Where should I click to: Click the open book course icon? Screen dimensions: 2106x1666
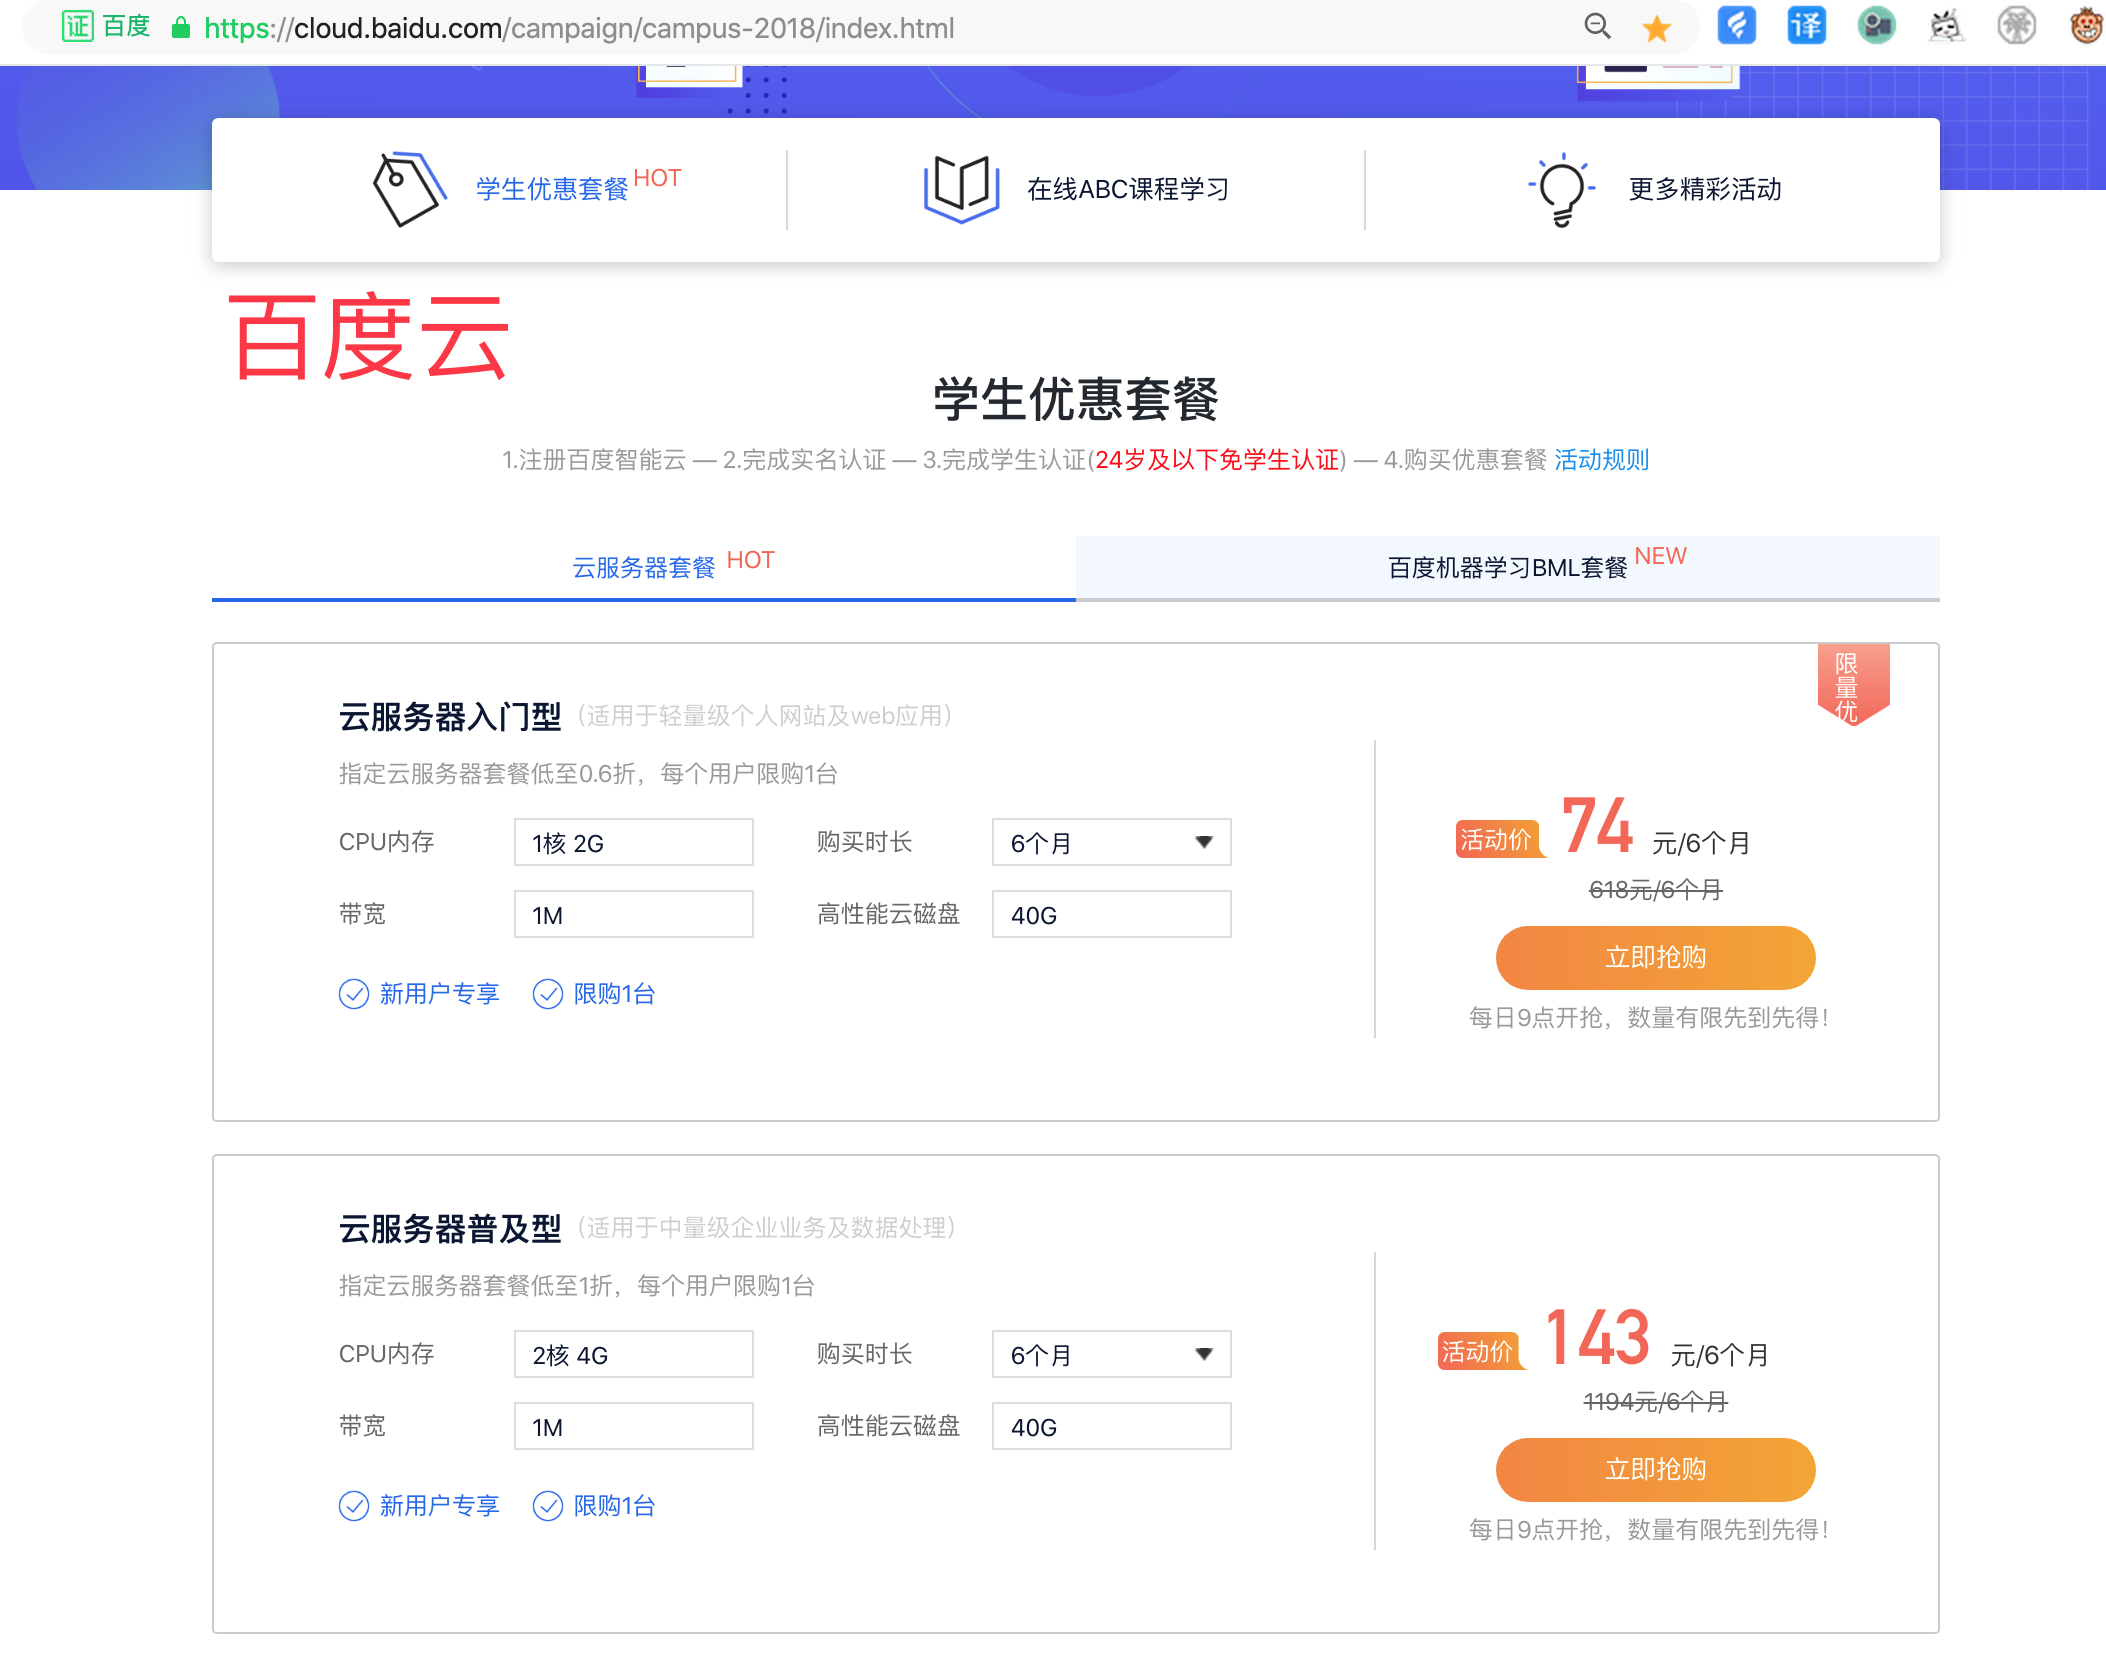coord(961,189)
